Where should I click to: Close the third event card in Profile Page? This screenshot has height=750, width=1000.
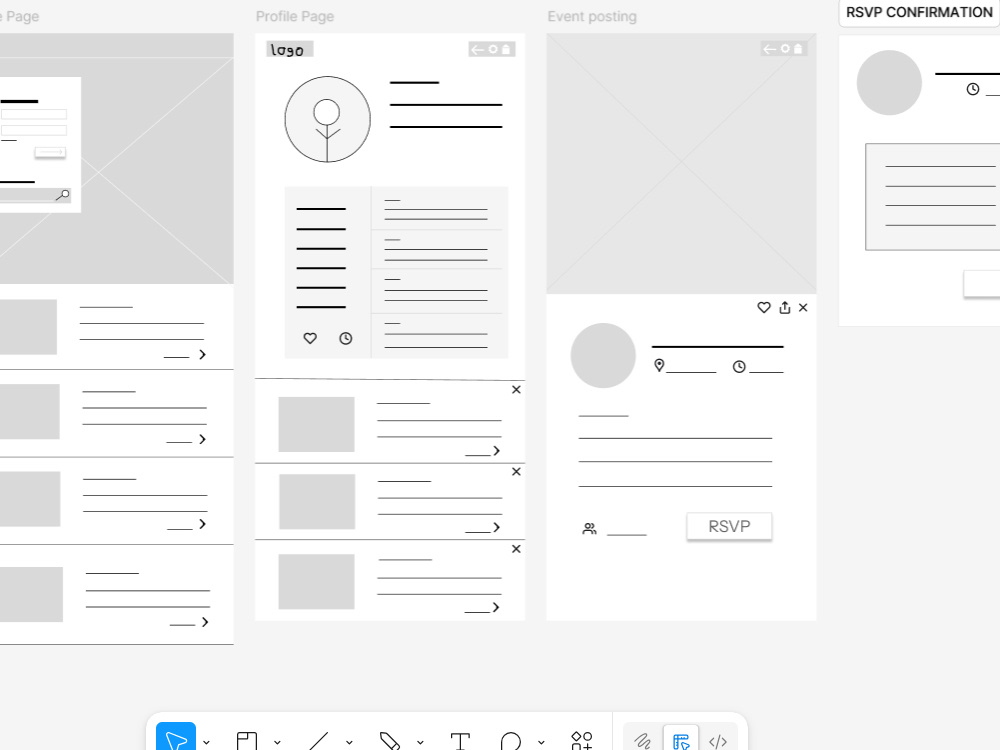coord(517,549)
